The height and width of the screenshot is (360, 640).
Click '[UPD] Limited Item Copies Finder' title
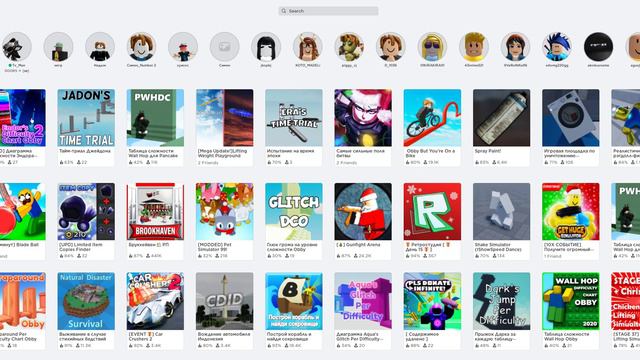coord(81,247)
